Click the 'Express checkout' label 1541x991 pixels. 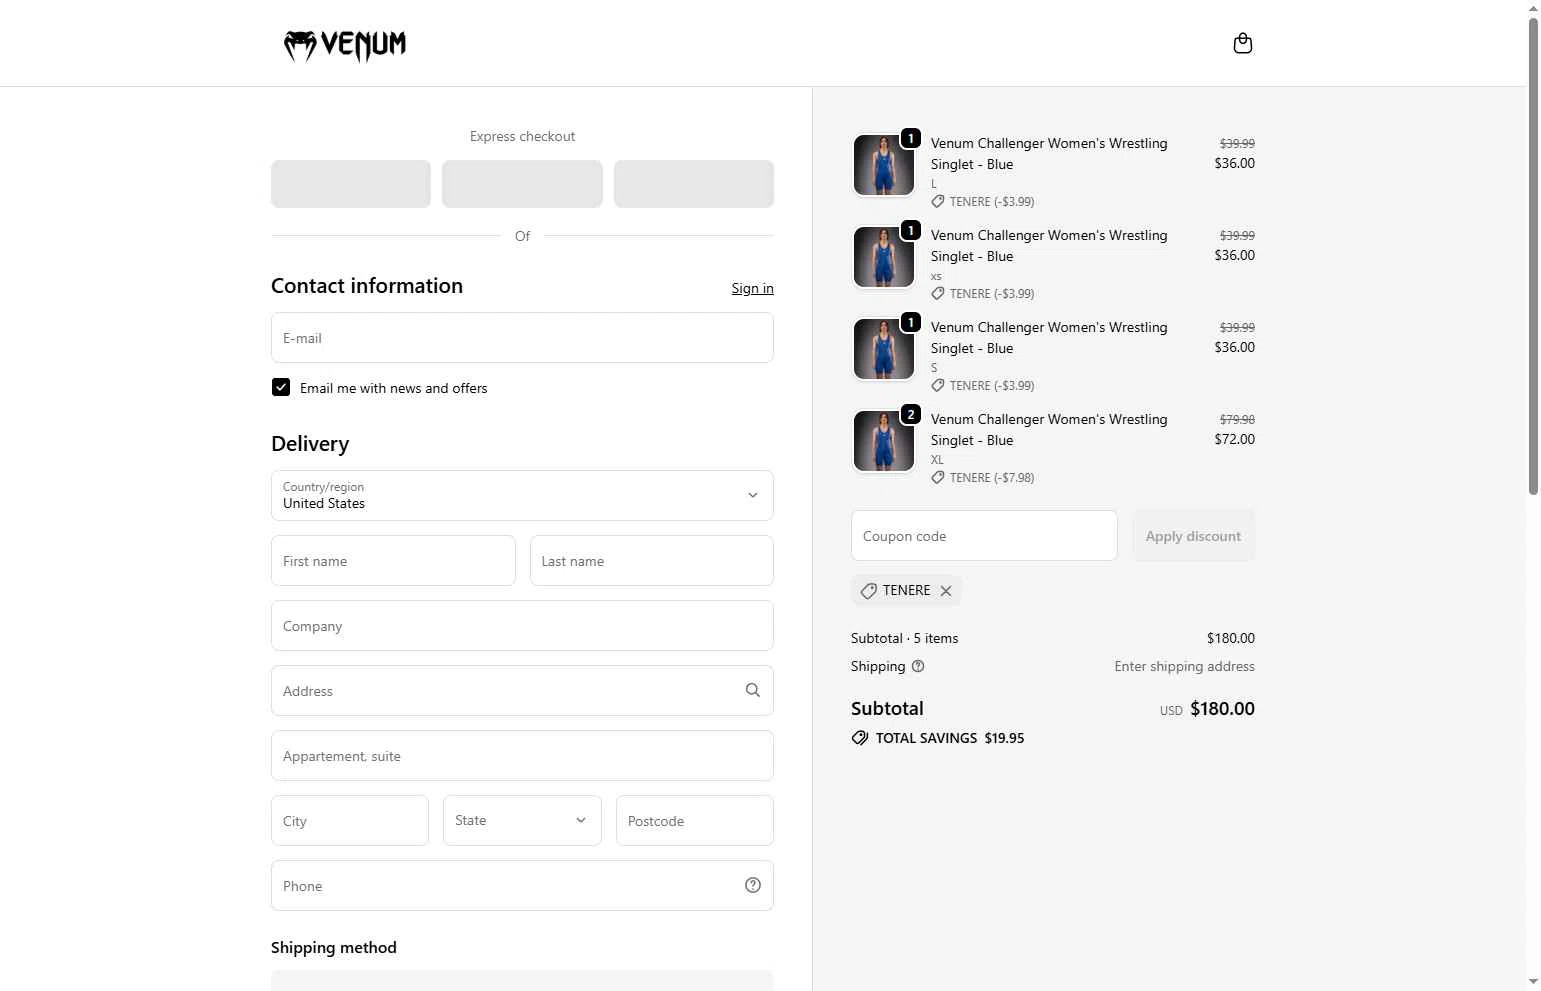click(x=522, y=136)
